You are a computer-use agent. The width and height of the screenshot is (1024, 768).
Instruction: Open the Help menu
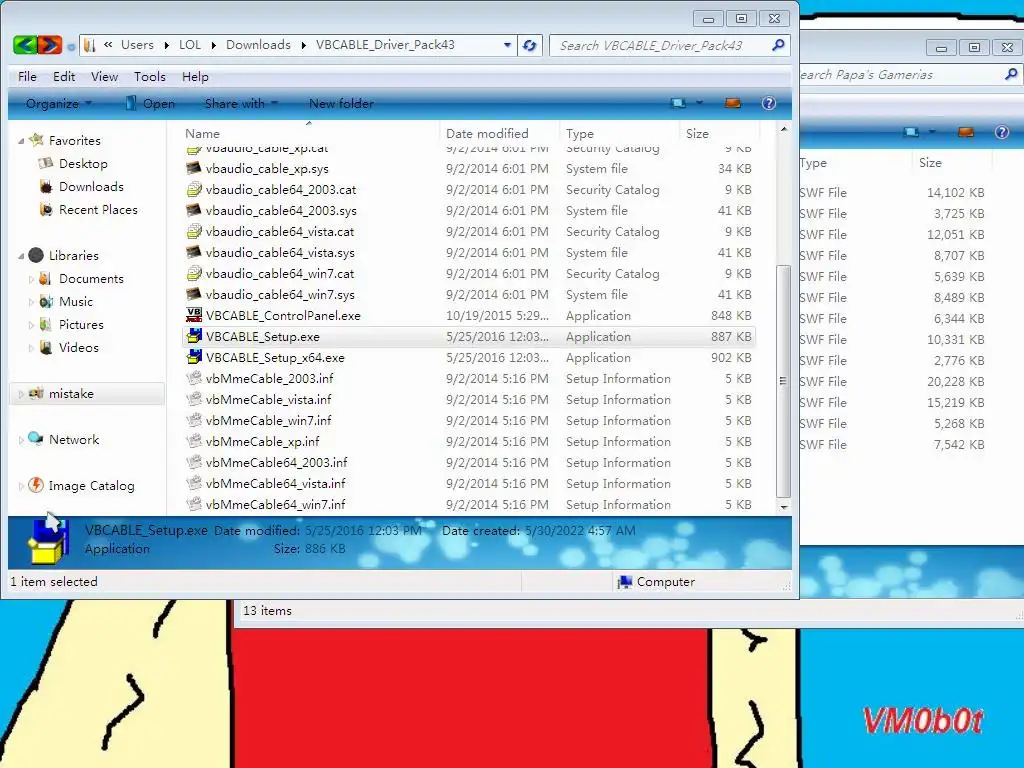coord(195,76)
